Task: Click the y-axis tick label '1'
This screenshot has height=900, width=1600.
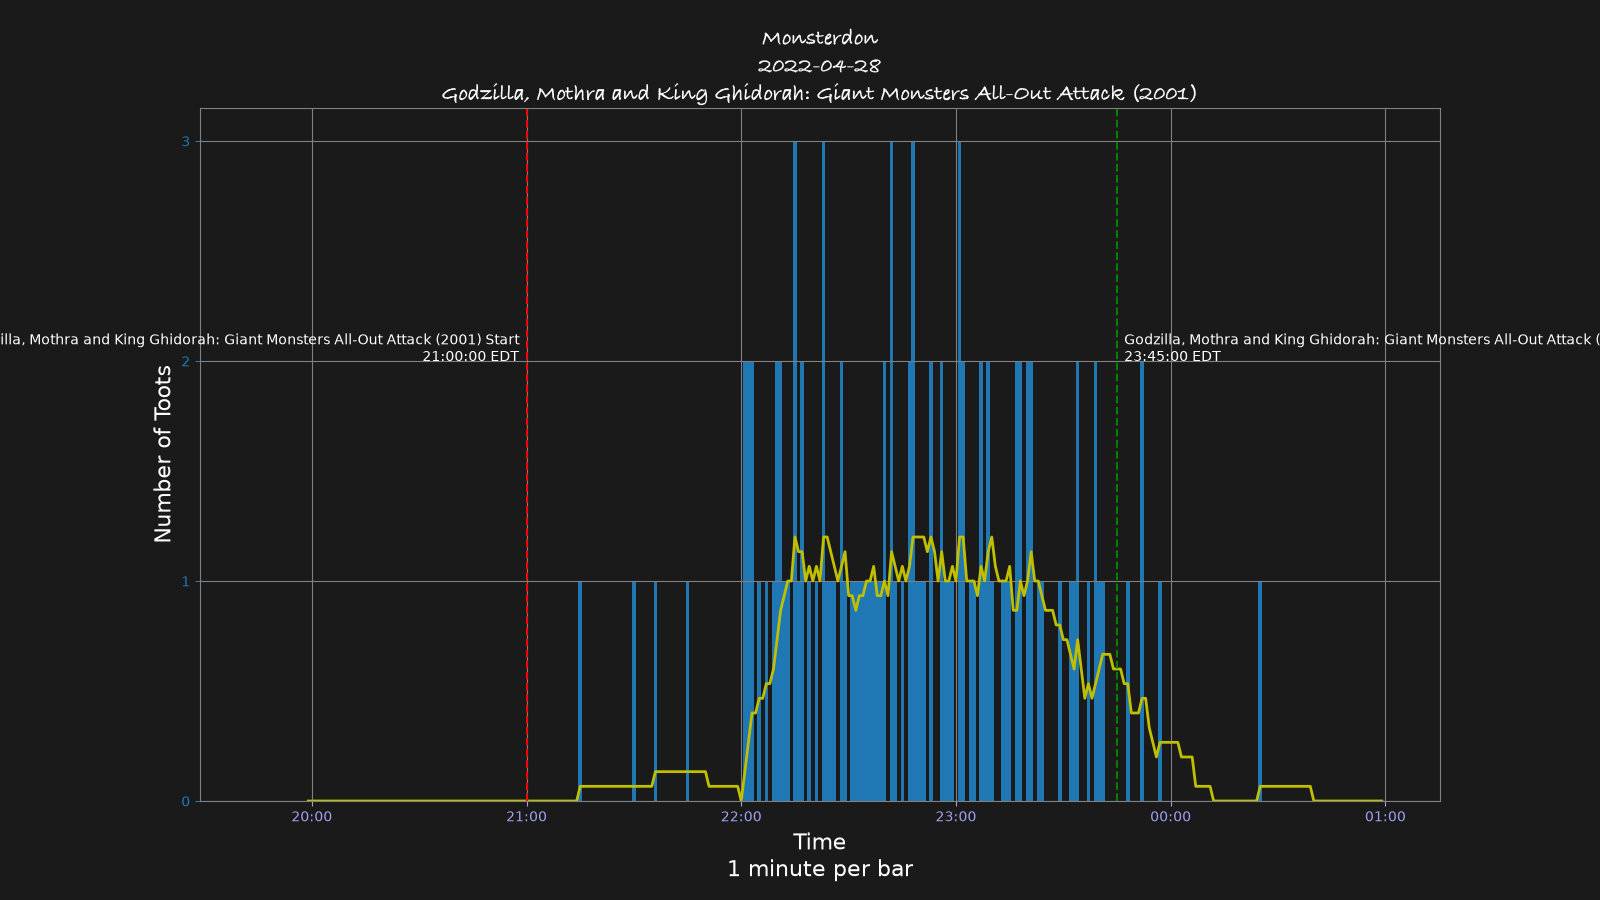Action: (x=185, y=582)
